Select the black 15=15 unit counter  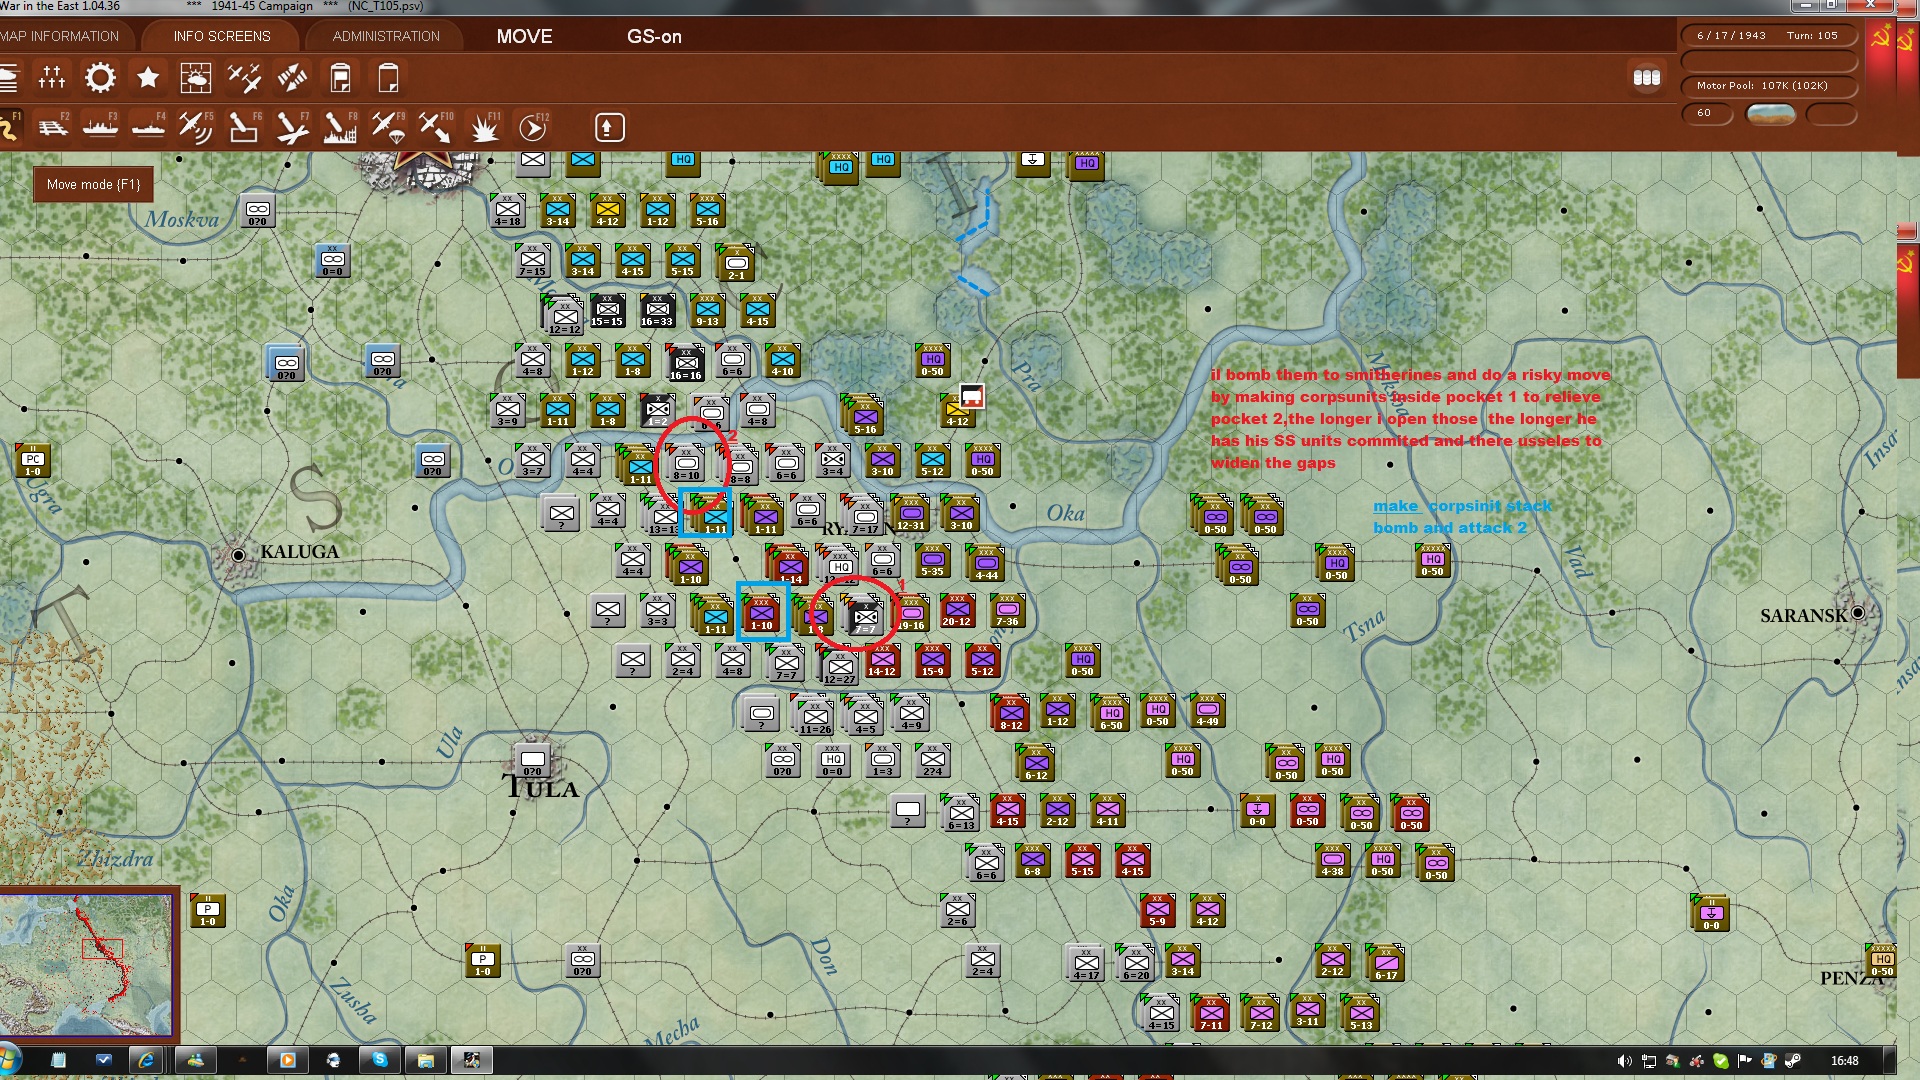(607, 311)
